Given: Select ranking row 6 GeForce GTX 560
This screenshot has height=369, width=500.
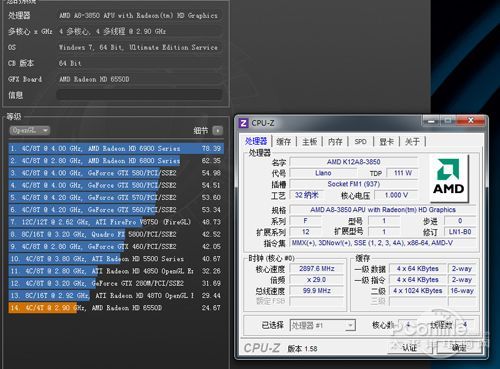Looking at the screenshot, I should pyautogui.click(x=116, y=210).
